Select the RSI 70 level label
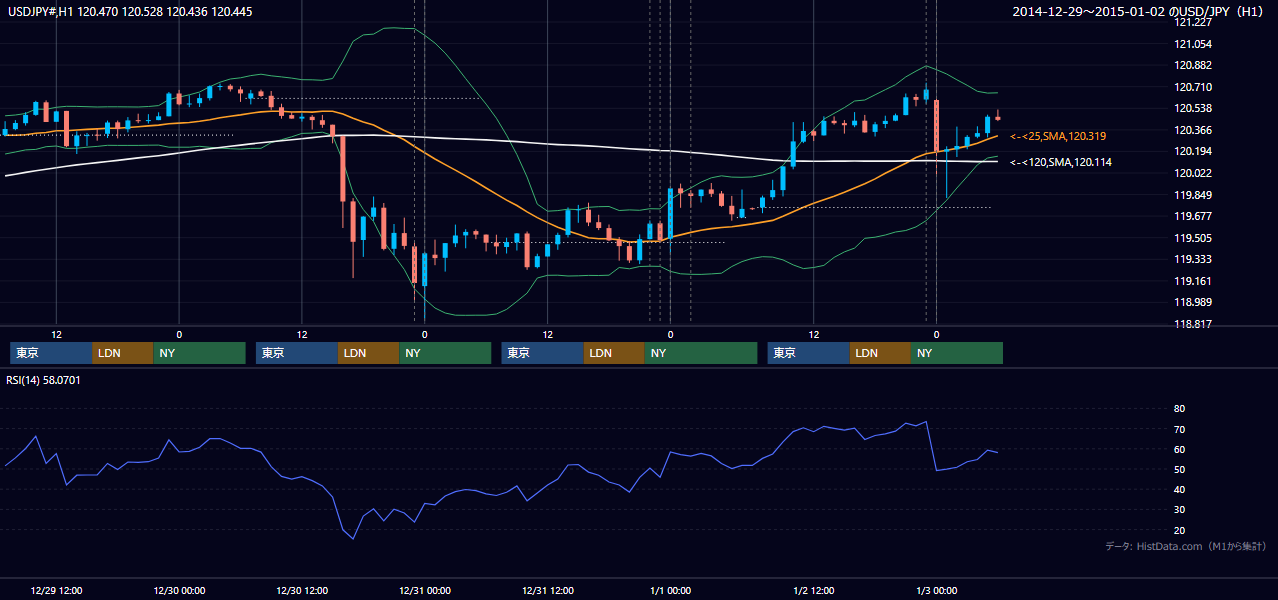This screenshot has width=1278, height=600. (x=1179, y=429)
